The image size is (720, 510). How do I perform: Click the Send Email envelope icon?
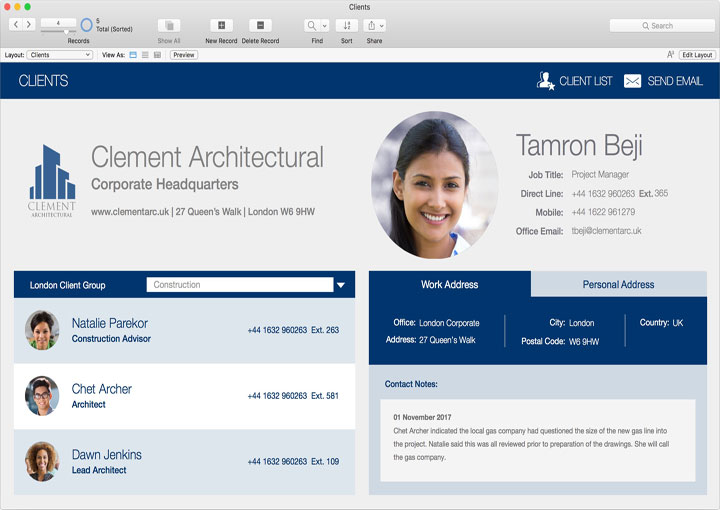[x=632, y=81]
